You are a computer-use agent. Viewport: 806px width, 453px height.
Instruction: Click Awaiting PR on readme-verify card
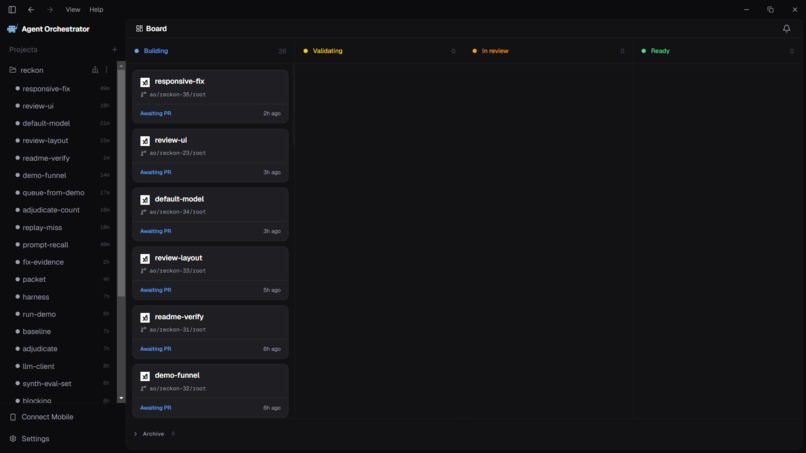155,349
